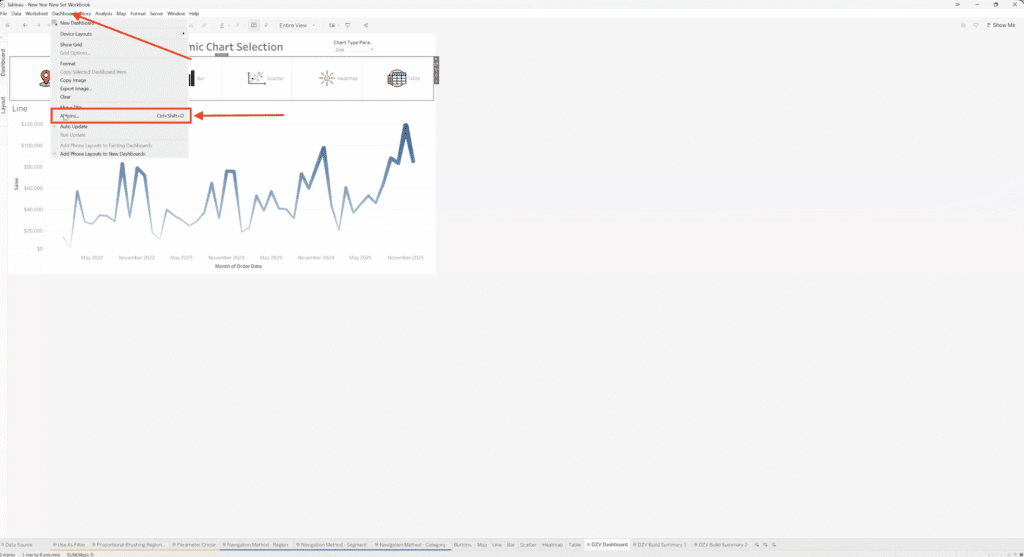1024x557 pixels.
Task: Go to the Data Source tab
Action: pyautogui.click(x=19, y=544)
